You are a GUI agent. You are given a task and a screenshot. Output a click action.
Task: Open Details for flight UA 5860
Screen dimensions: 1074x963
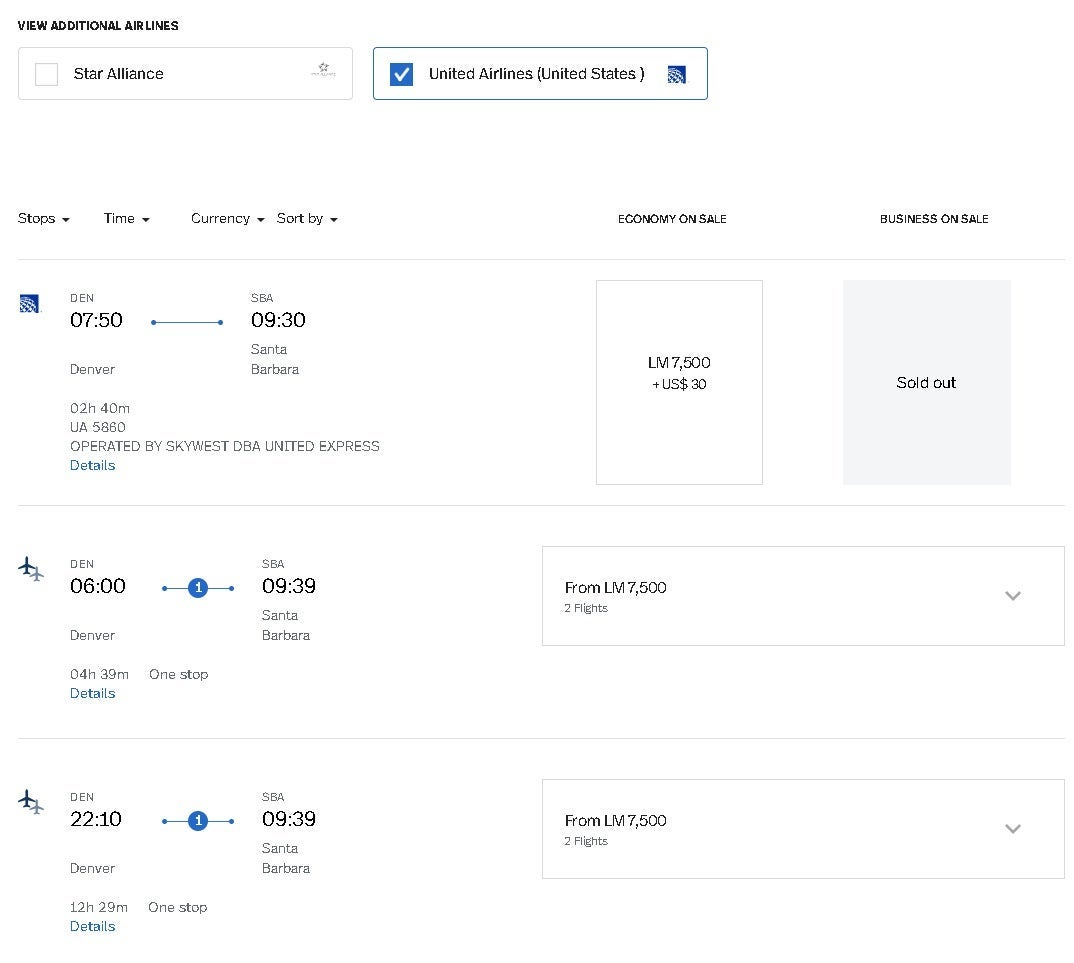tap(92, 466)
